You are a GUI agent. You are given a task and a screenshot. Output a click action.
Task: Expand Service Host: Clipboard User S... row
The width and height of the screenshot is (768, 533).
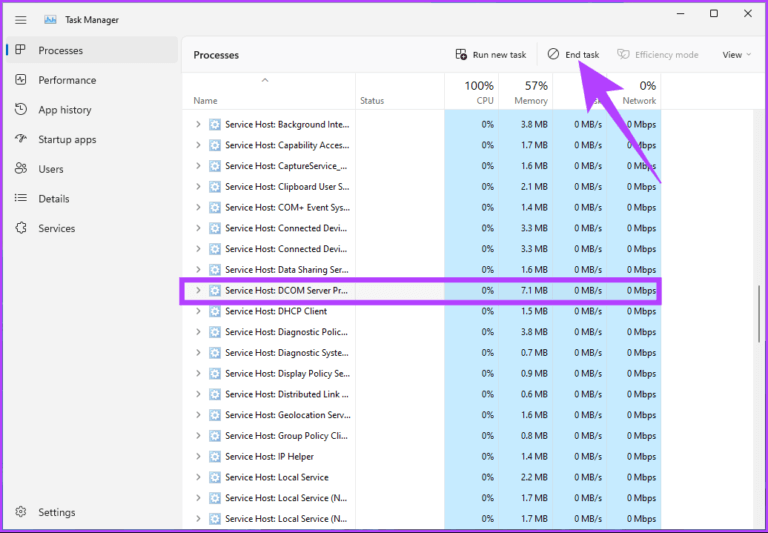[x=198, y=187]
